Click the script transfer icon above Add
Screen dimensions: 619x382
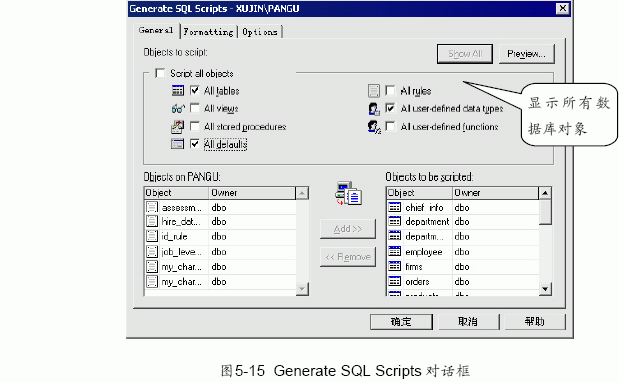(349, 193)
